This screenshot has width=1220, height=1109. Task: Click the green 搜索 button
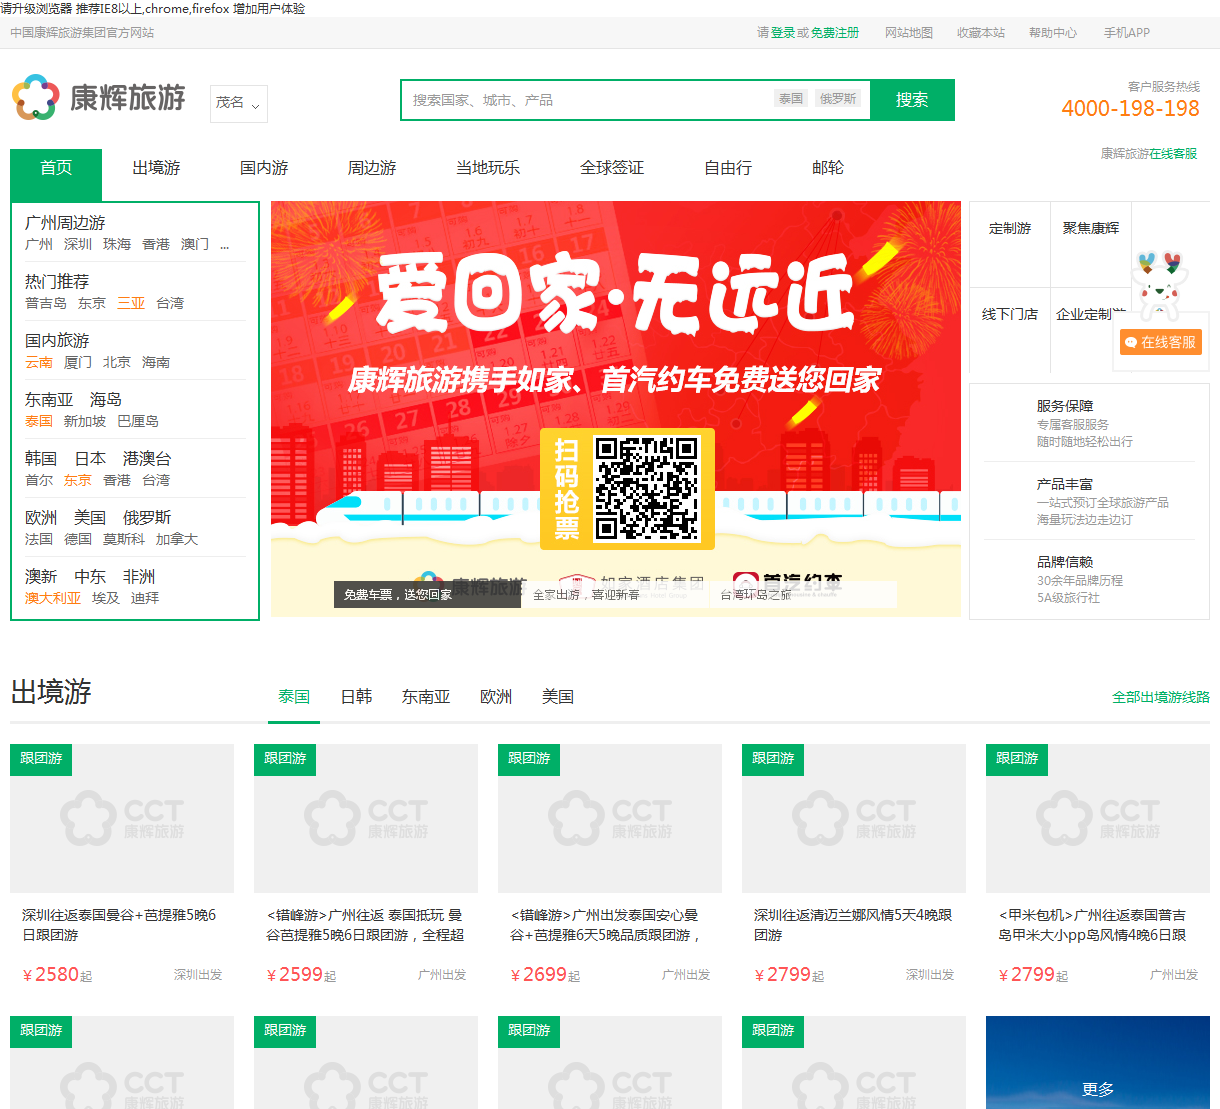tap(912, 100)
